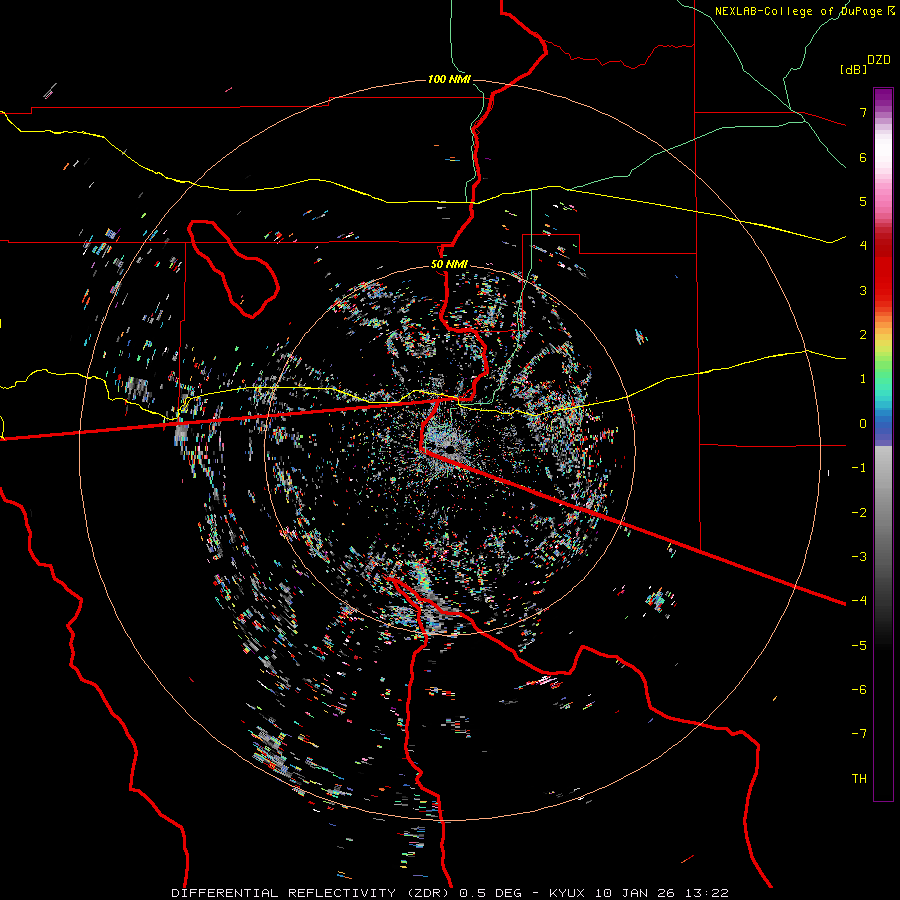
Task: Click the 4 value on the scale
Action: (x=863, y=246)
